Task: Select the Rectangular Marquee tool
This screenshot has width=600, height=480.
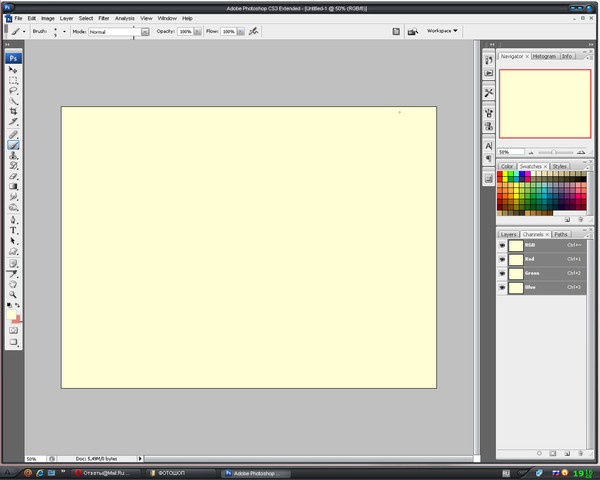Action: [x=13, y=80]
